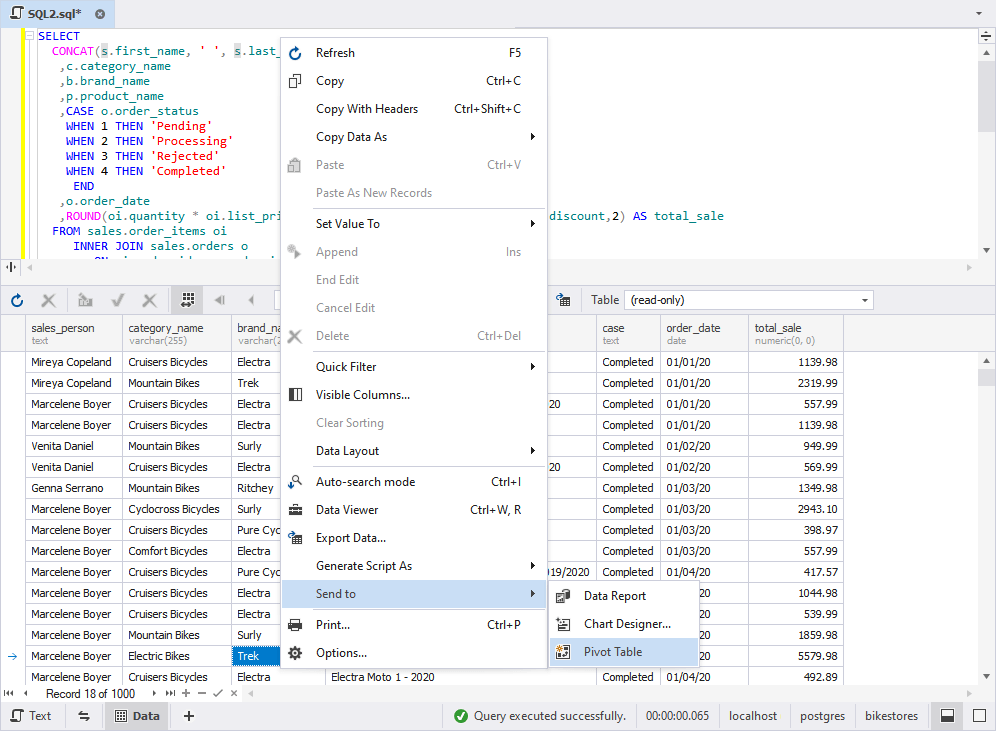The width and height of the screenshot is (996, 731).
Task: Insert a new record with the footer plus icon
Action: click(x=186, y=693)
